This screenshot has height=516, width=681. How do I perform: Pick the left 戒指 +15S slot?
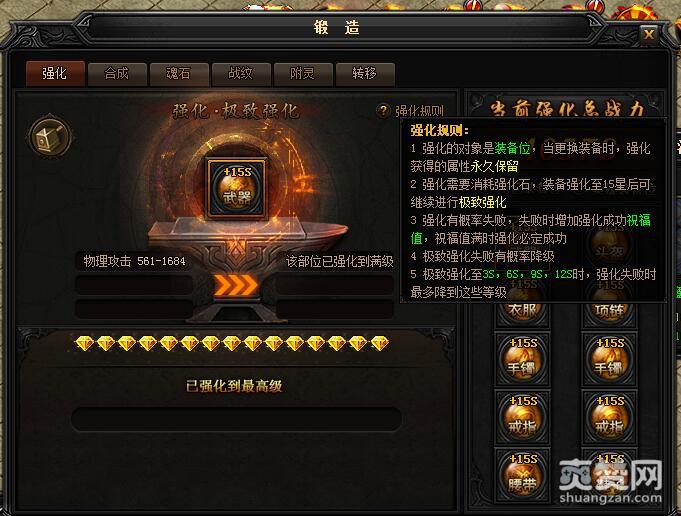point(523,417)
